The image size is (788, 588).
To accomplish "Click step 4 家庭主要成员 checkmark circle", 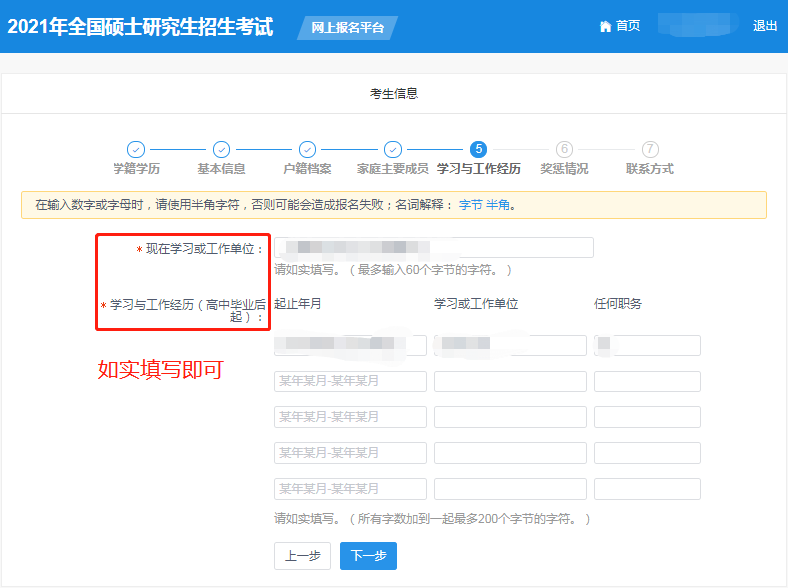I will pos(393,149).
